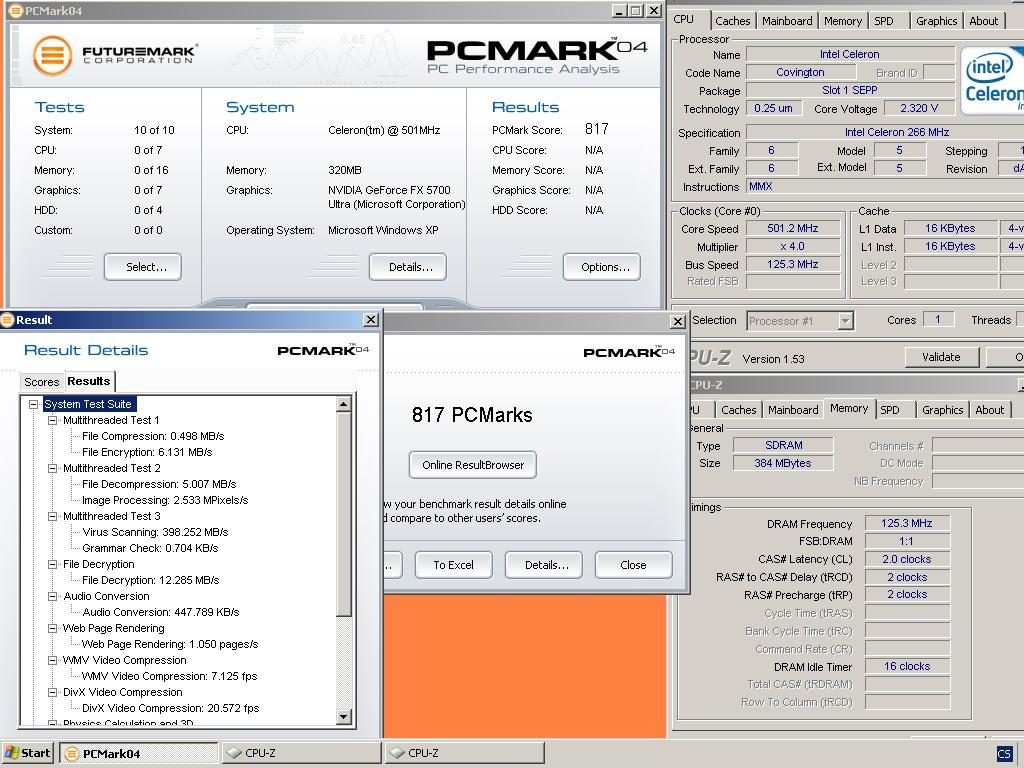Viewport: 1024px width, 768px height.
Task: Select Web Page Rendering: 1.050 pages/s row
Action: pos(170,644)
